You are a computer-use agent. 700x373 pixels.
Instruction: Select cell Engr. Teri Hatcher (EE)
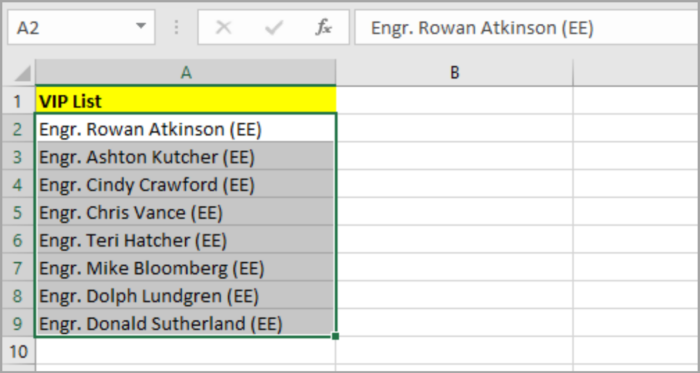point(186,240)
